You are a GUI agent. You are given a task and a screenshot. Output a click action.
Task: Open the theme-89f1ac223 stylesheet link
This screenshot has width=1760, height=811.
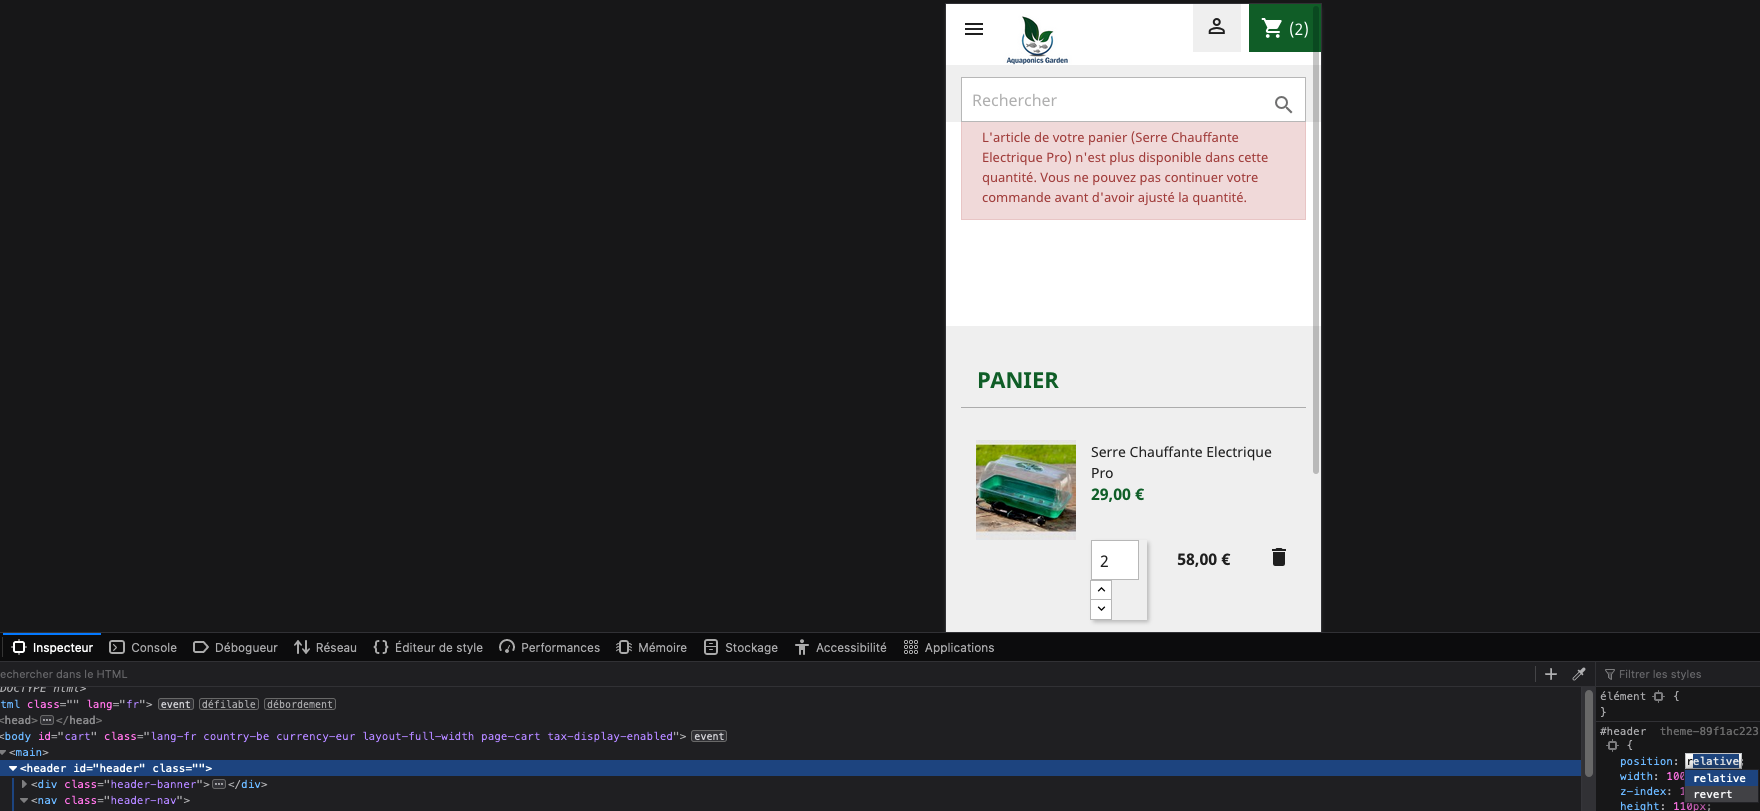pos(1709,731)
